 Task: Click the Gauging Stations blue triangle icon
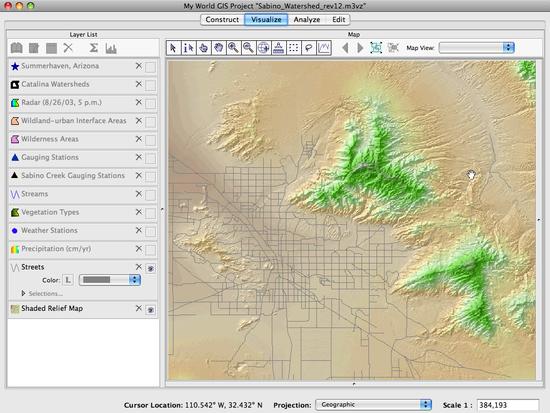(x=15, y=157)
